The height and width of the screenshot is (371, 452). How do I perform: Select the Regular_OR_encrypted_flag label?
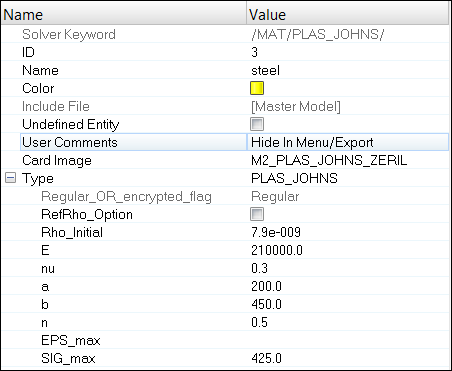pyautogui.click(x=126, y=197)
